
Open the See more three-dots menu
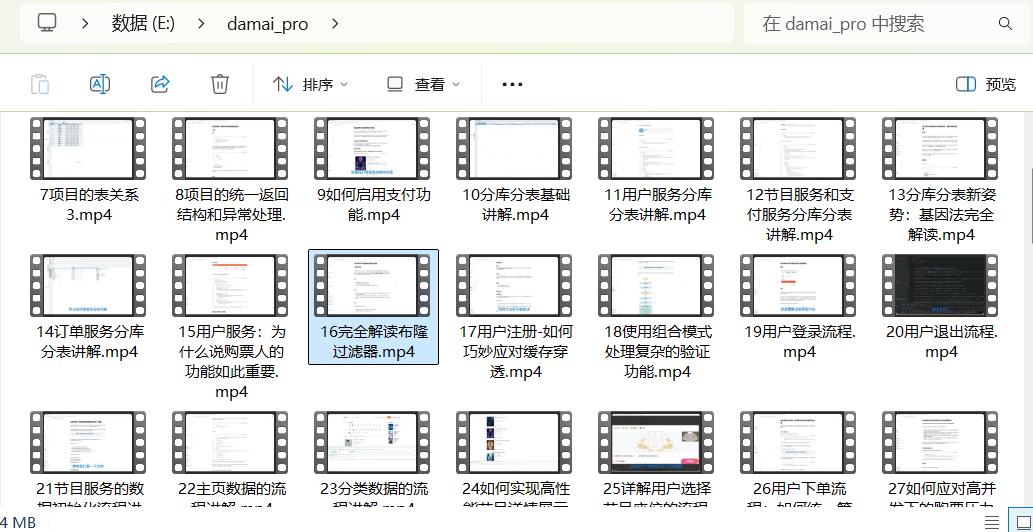pyautogui.click(x=512, y=84)
